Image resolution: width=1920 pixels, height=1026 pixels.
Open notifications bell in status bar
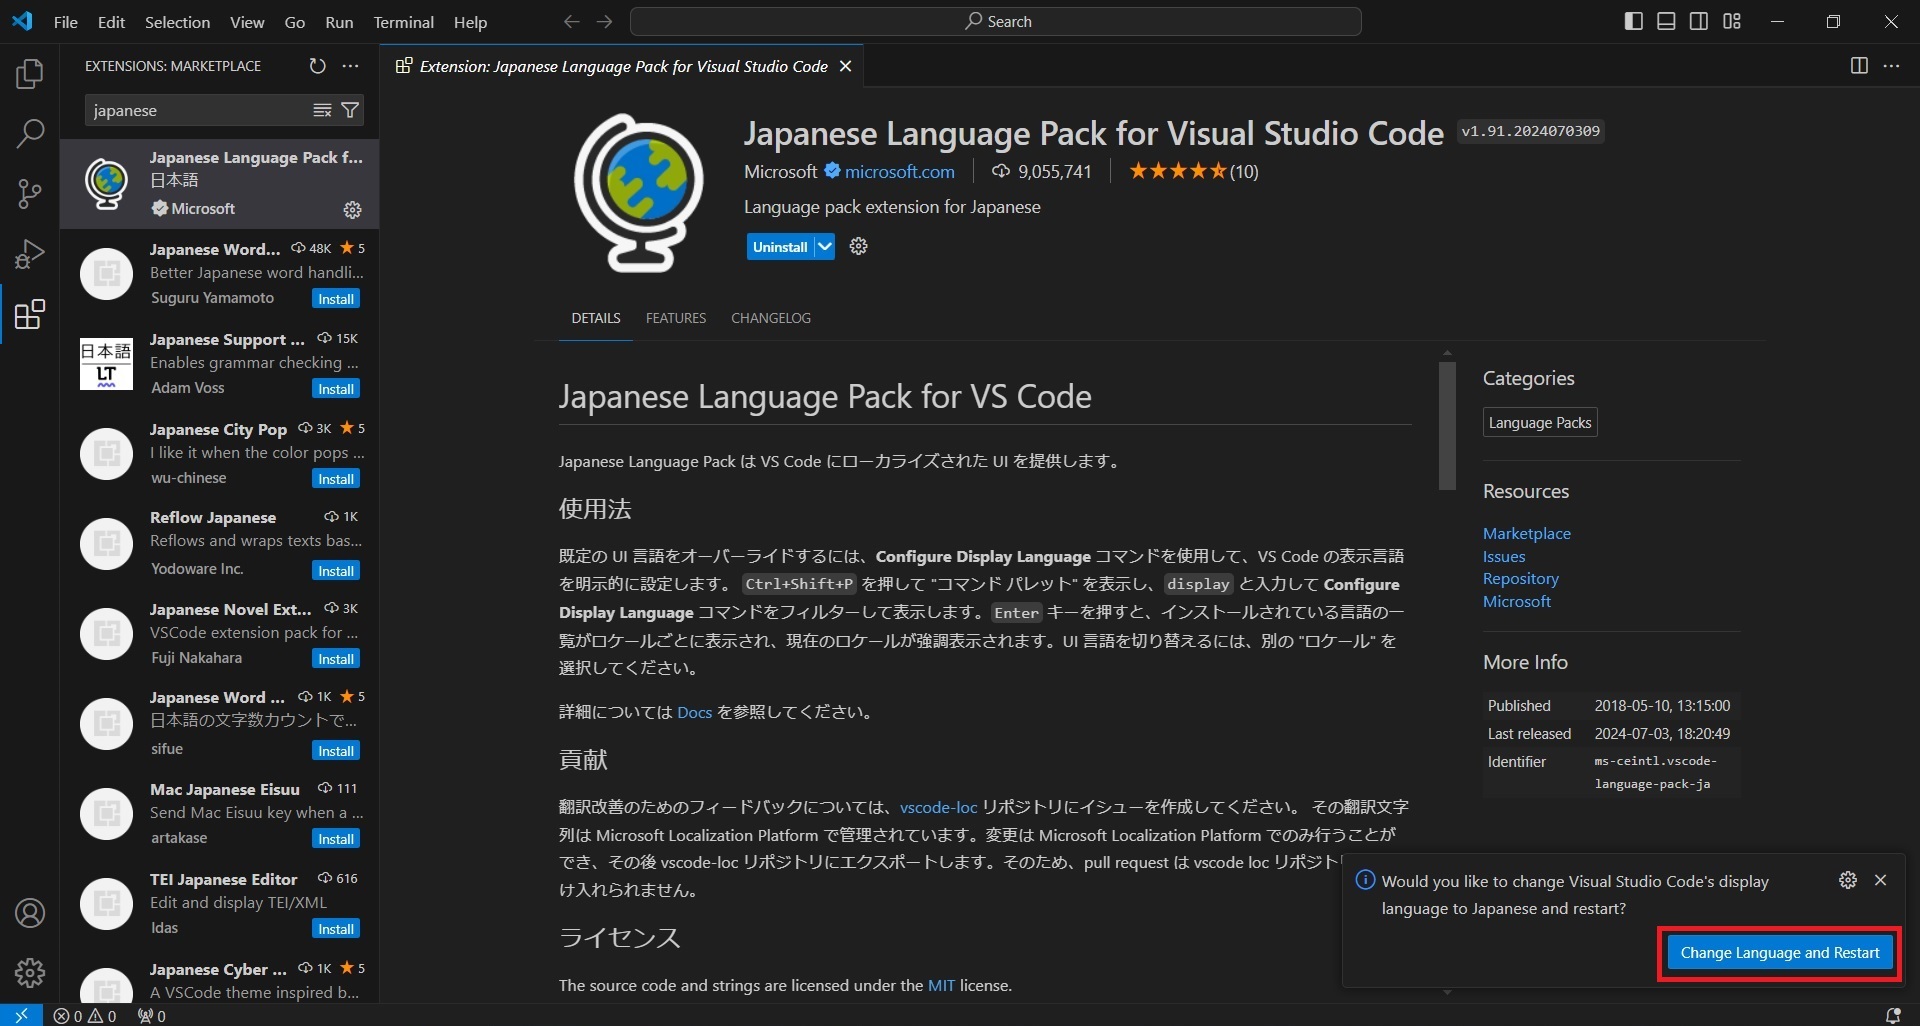coord(1892,1016)
